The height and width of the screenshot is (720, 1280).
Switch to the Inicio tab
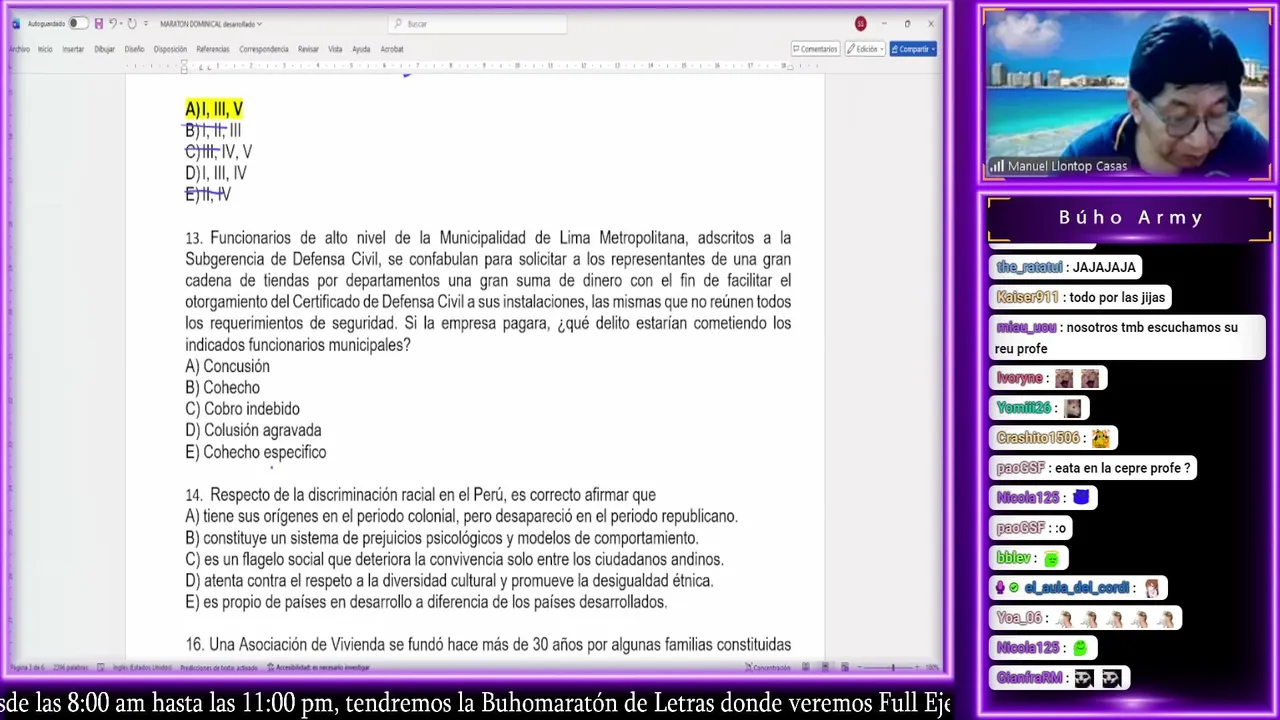tap(45, 49)
